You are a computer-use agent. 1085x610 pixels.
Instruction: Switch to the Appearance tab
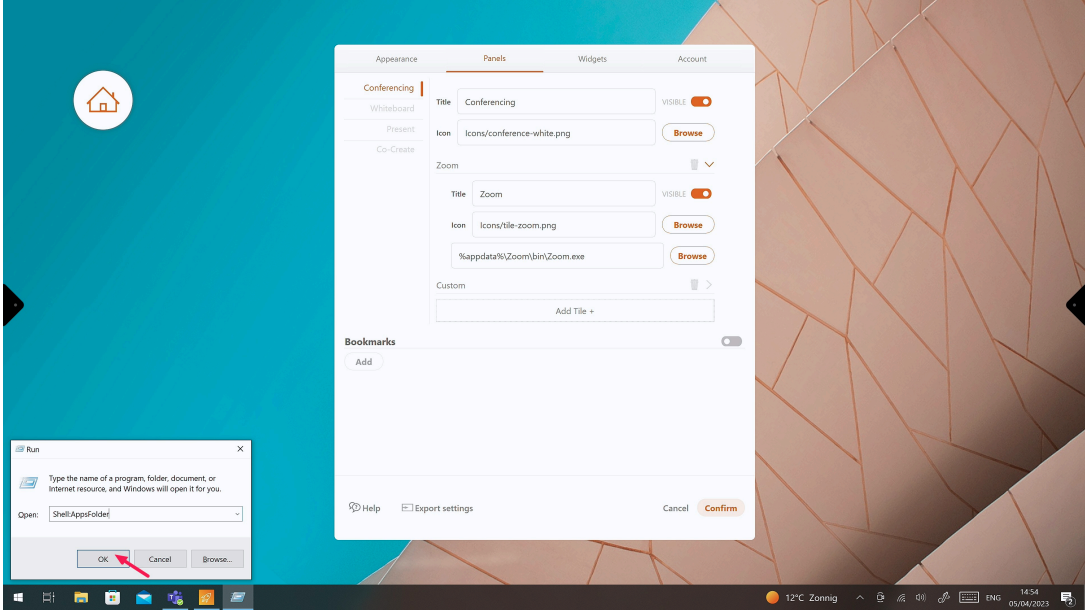click(x=396, y=59)
